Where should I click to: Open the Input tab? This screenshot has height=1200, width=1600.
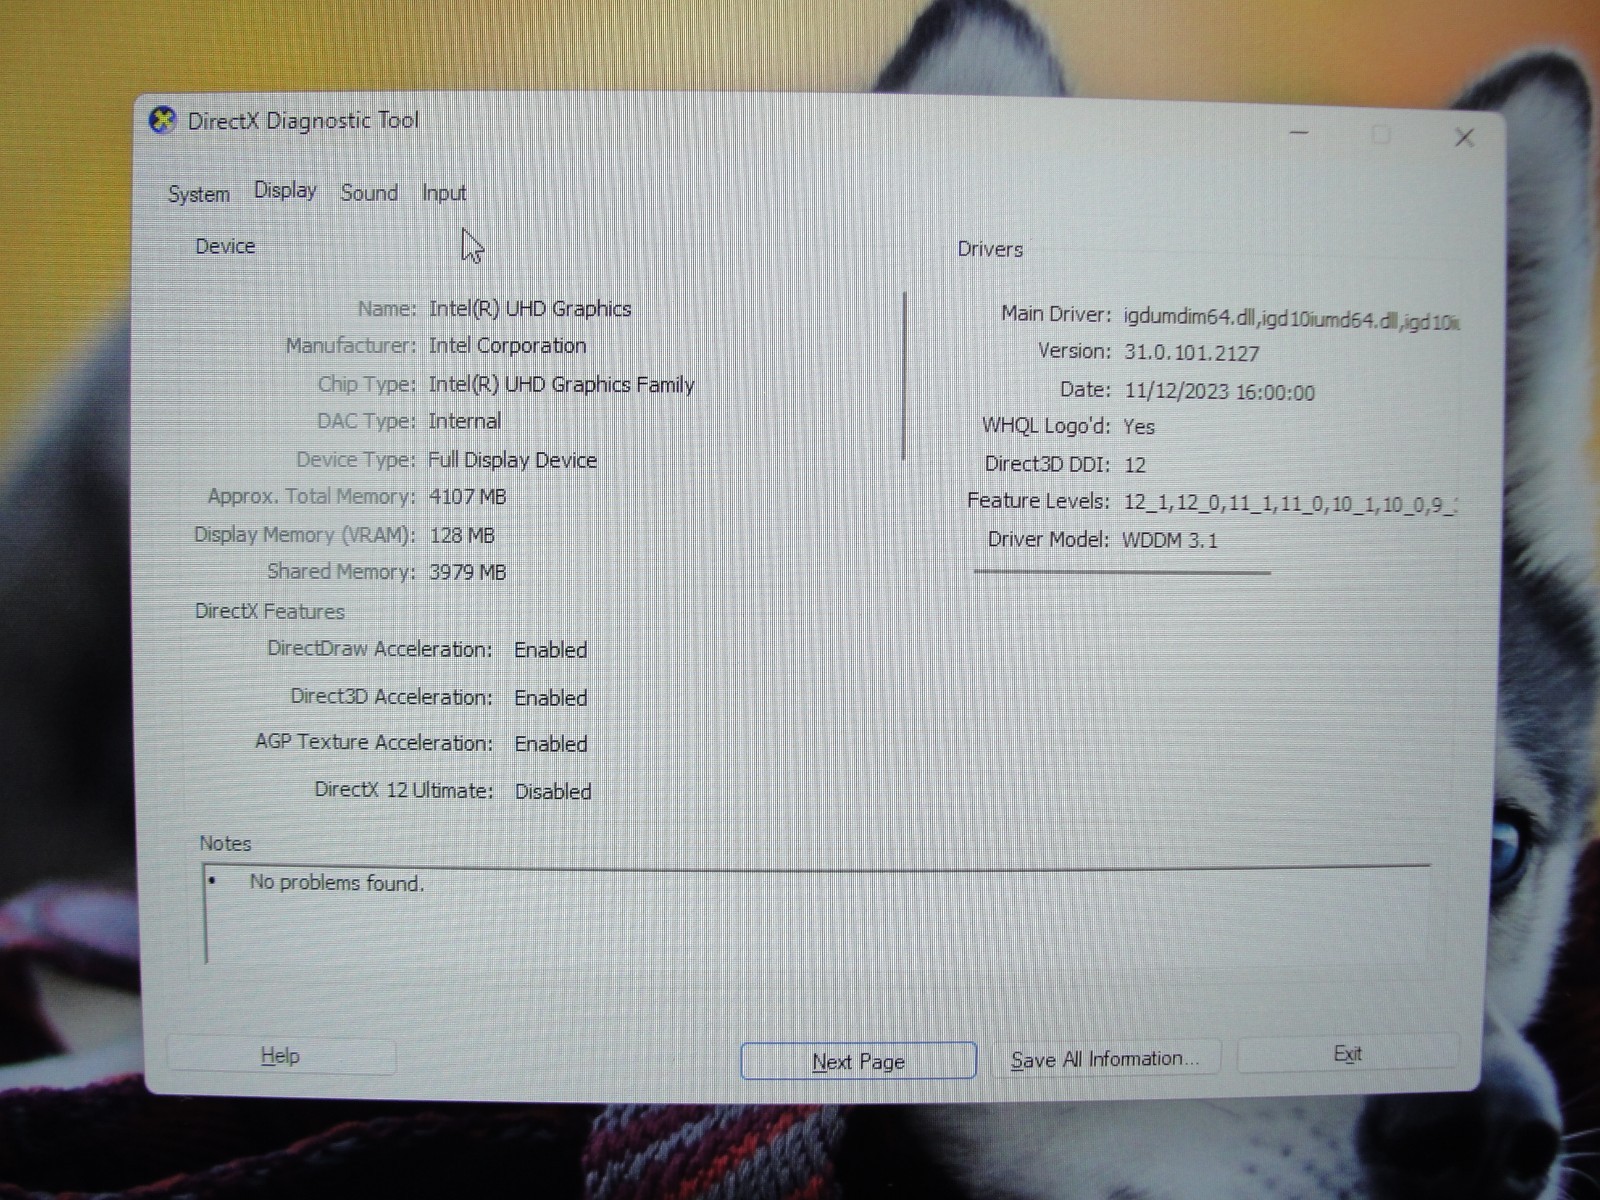coord(444,193)
